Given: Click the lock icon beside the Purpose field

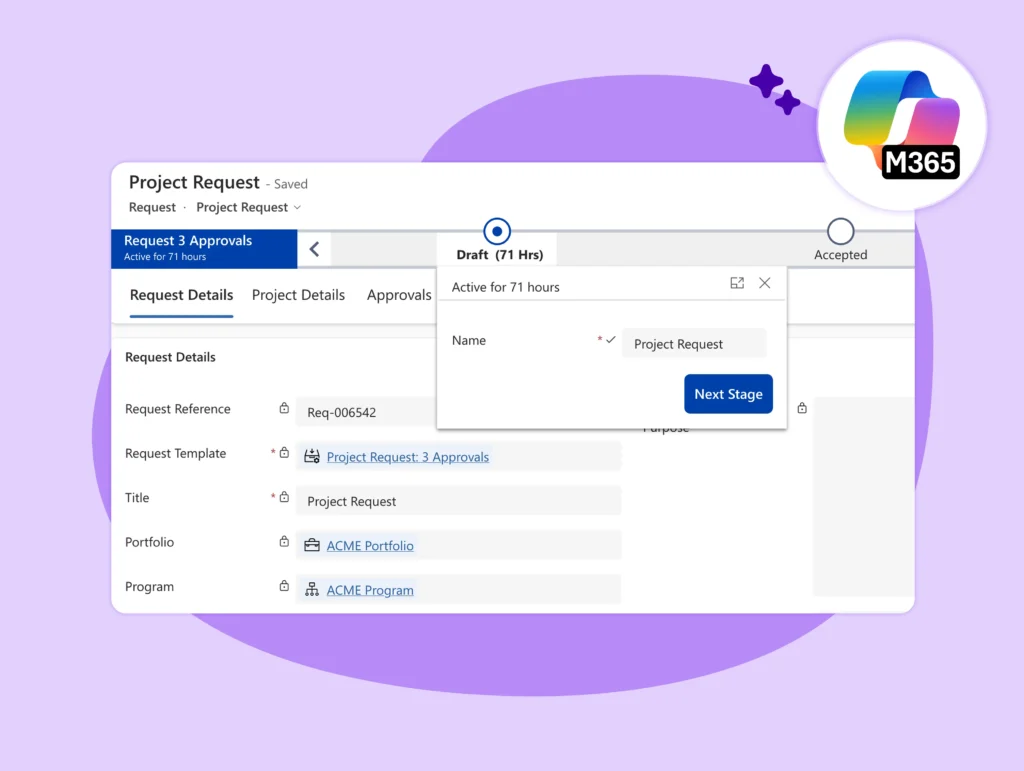Looking at the screenshot, I should 802,408.
